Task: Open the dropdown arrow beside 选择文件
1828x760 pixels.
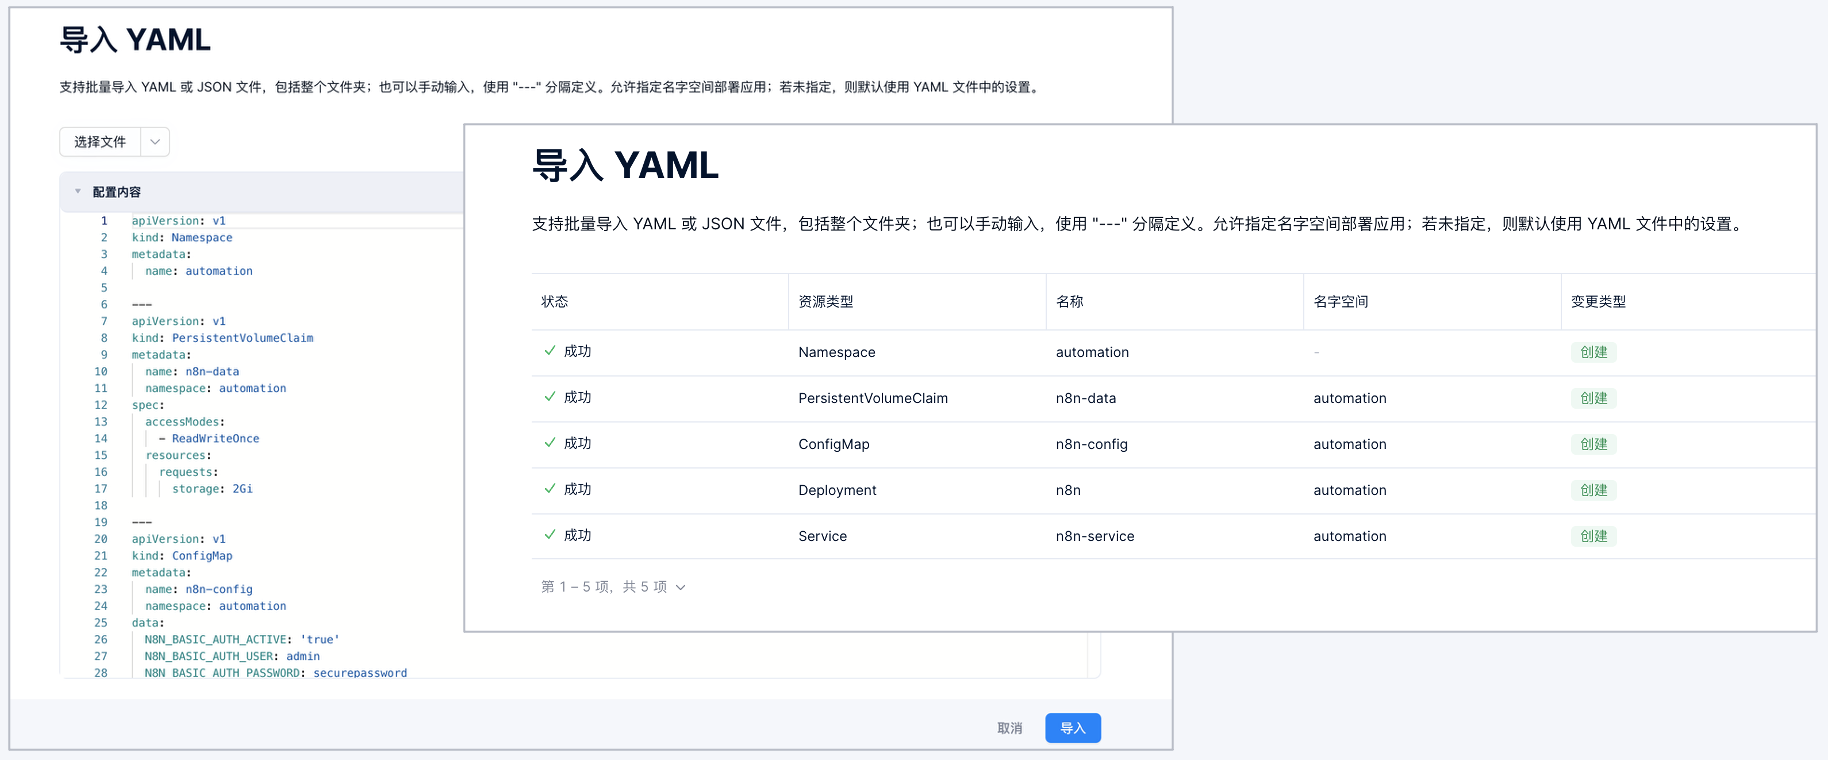Action: (155, 142)
